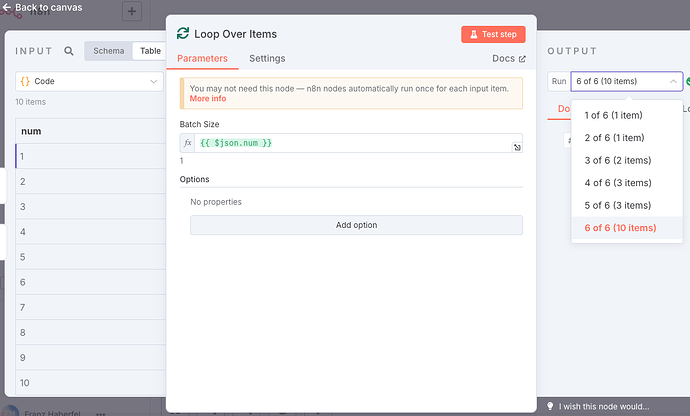The width and height of the screenshot is (690, 416).
Task: Click the Test step button
Action: click(493, 34)
